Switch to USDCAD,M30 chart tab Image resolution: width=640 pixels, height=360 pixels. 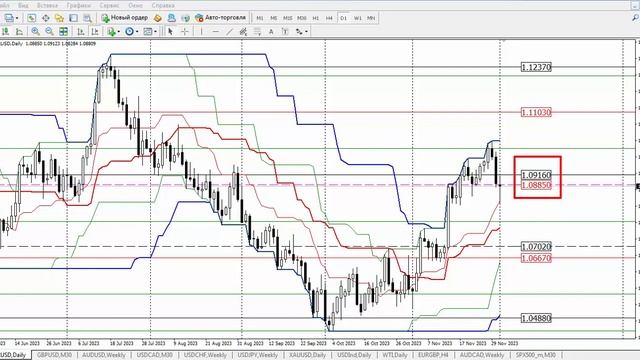point(154,355)
